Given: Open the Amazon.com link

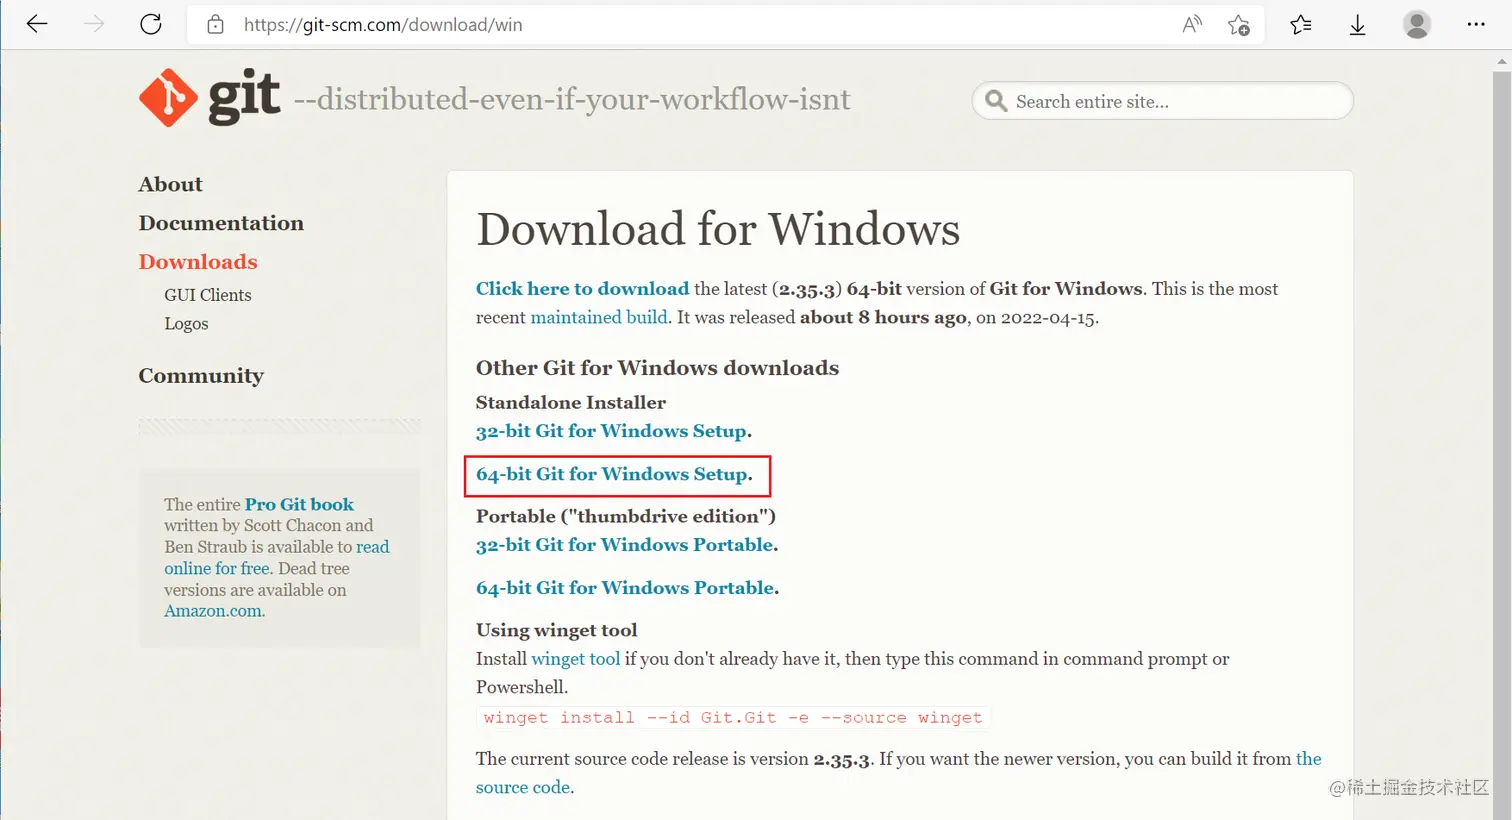Looking at the screenshot, I should [x=213, y=611].
